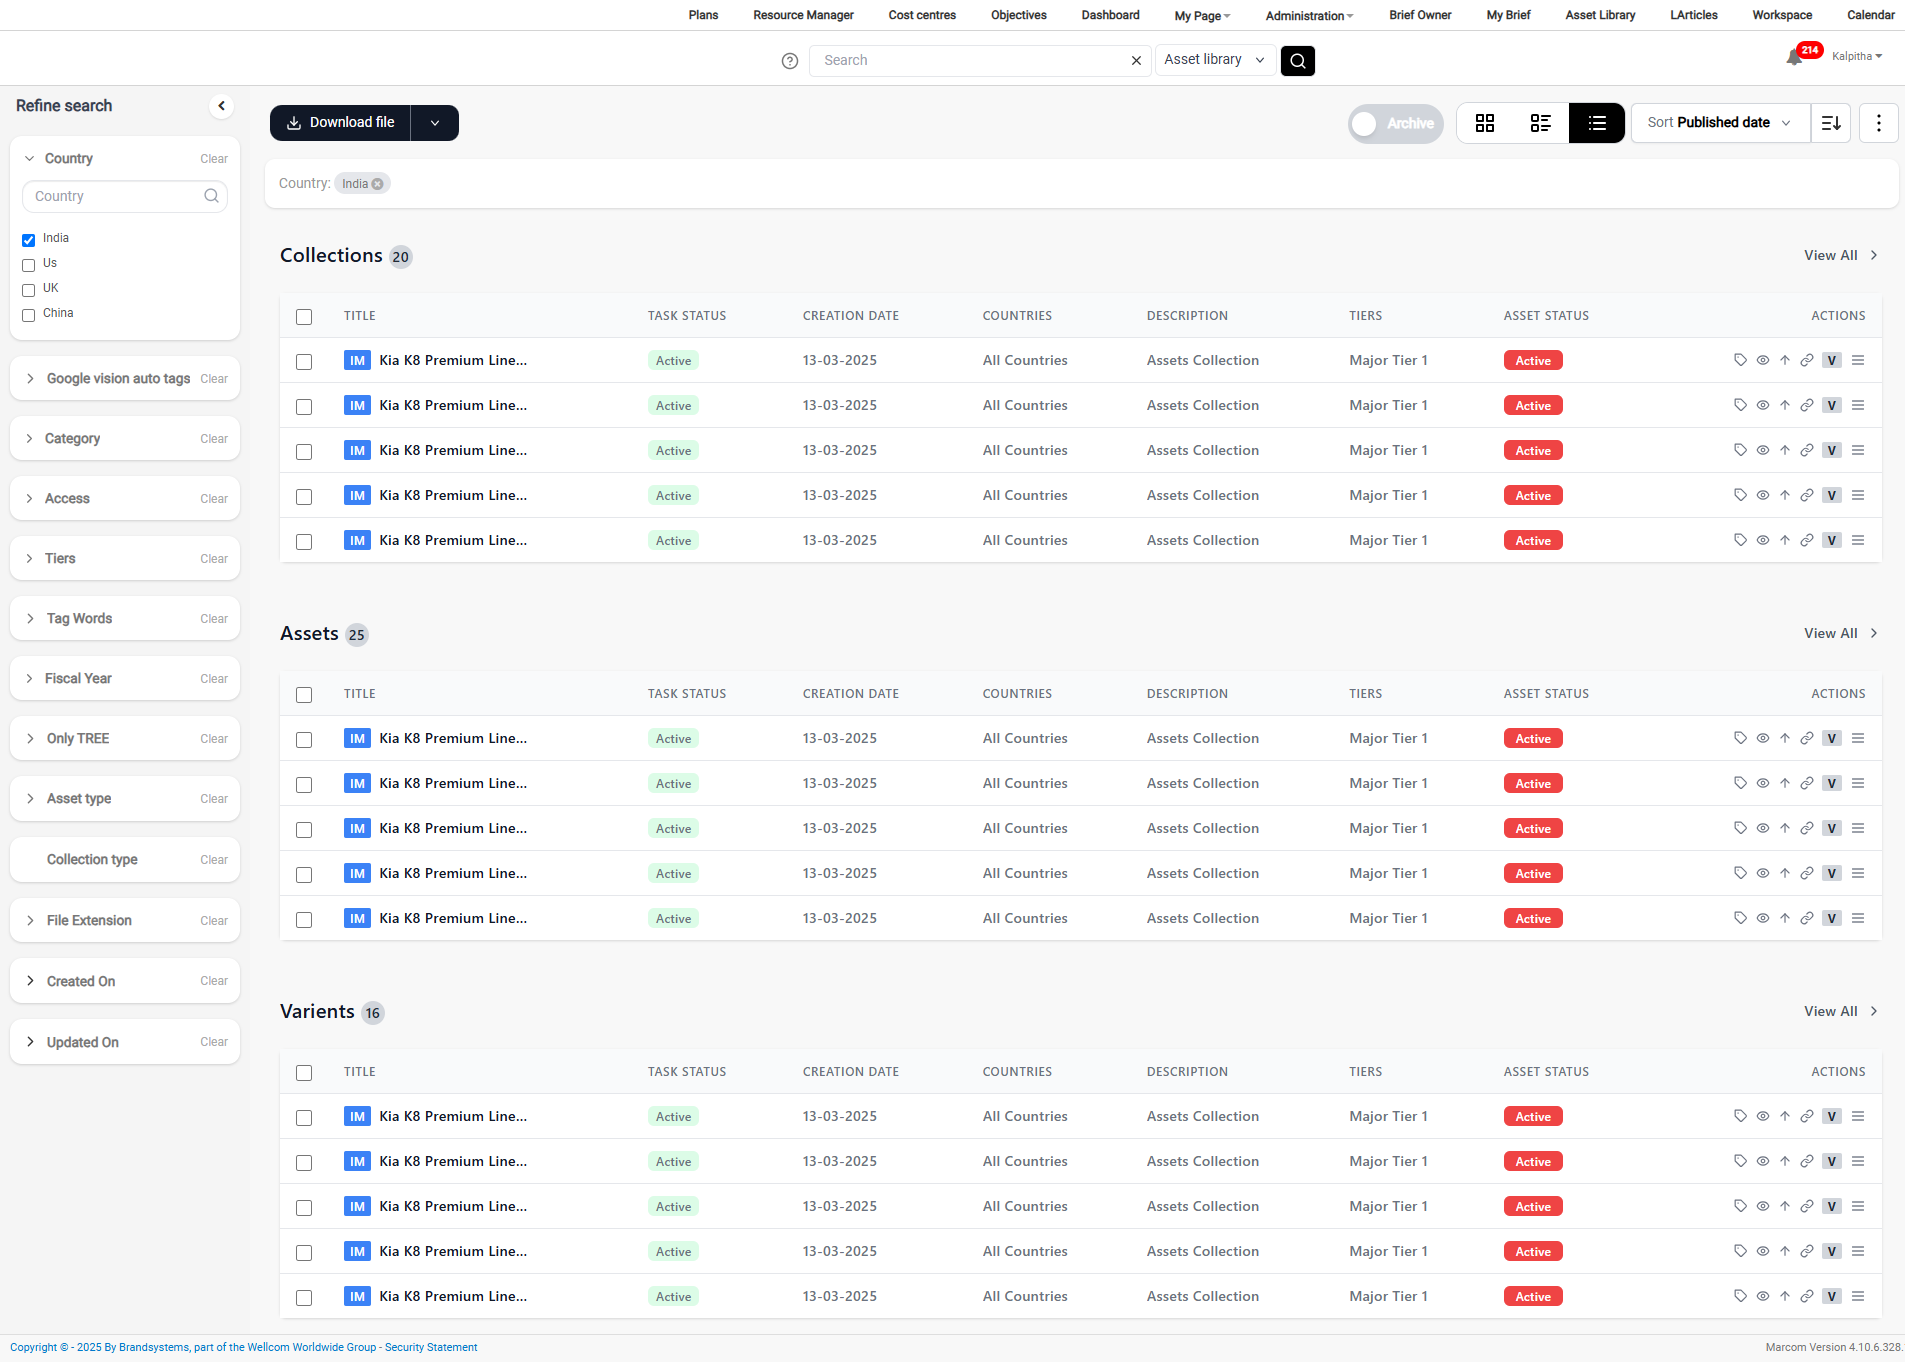Viewport: 1905px width, 1362px height.
Task: View all Collections
Action: coord(1841,255)
